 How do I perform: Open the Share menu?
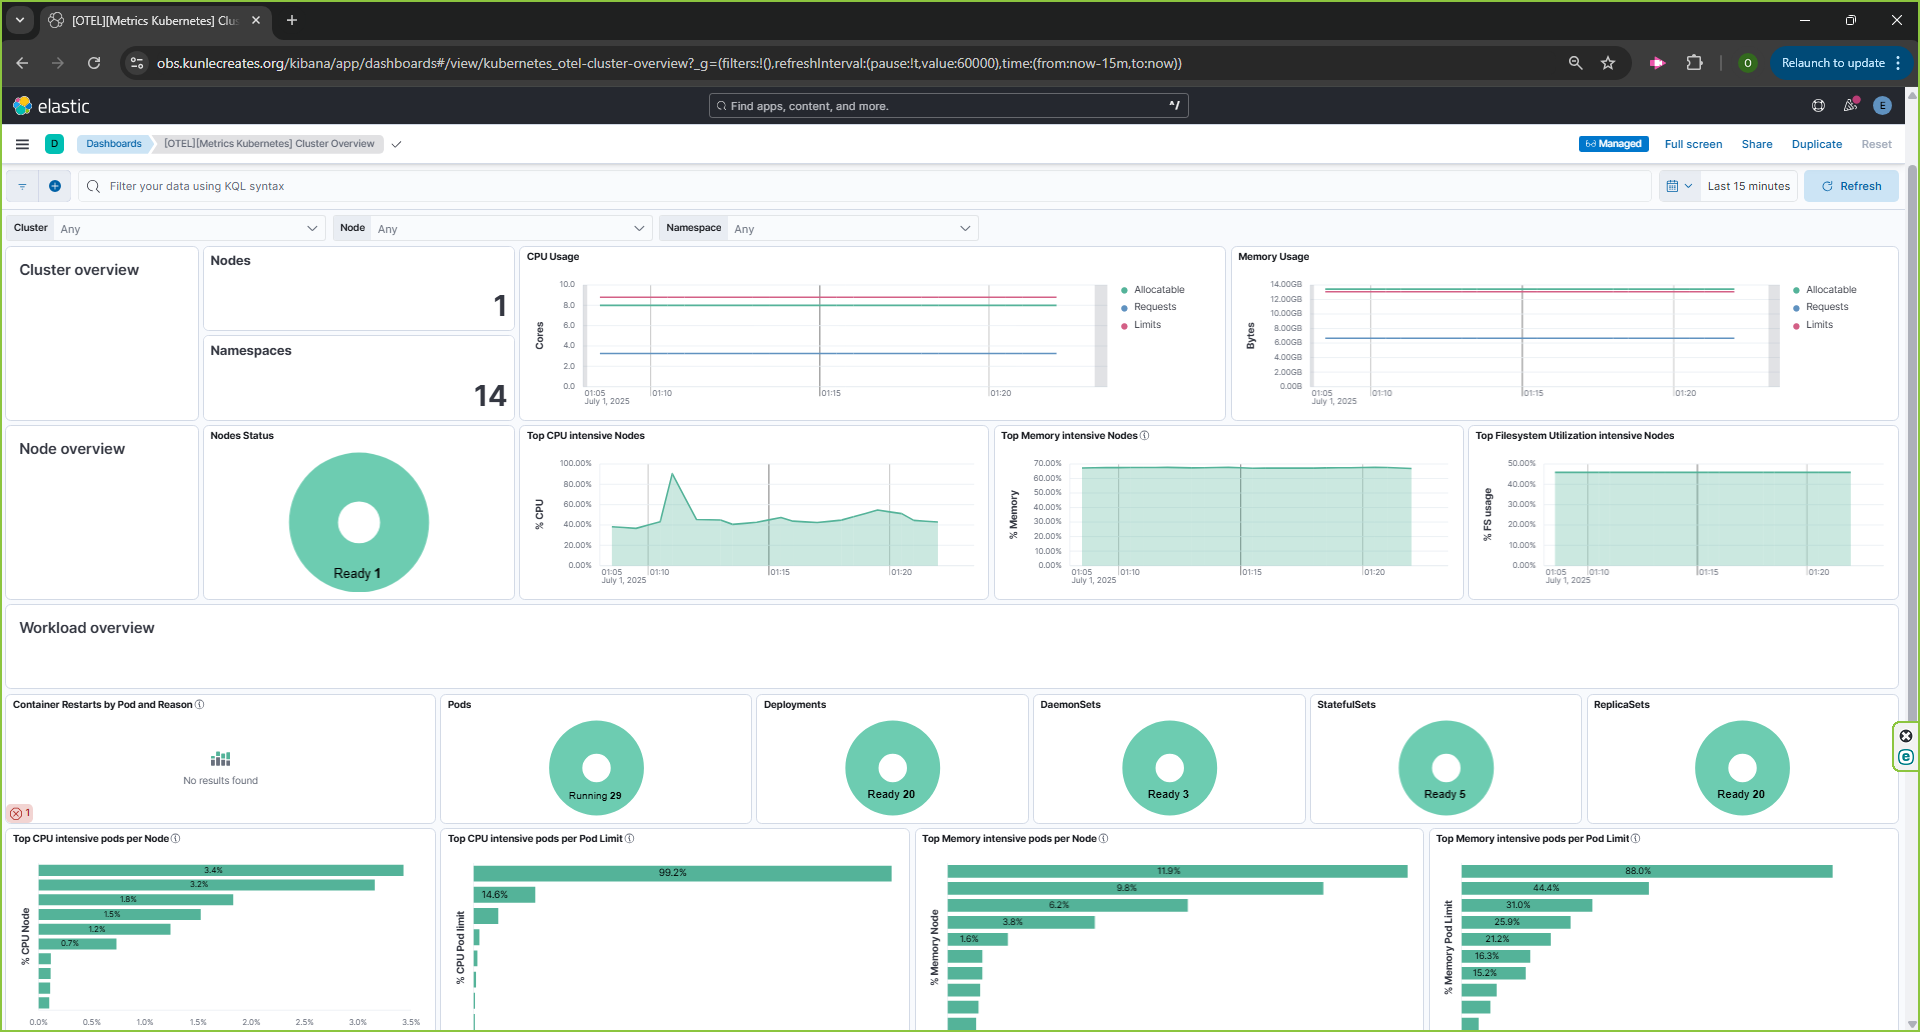(1756, 144)
